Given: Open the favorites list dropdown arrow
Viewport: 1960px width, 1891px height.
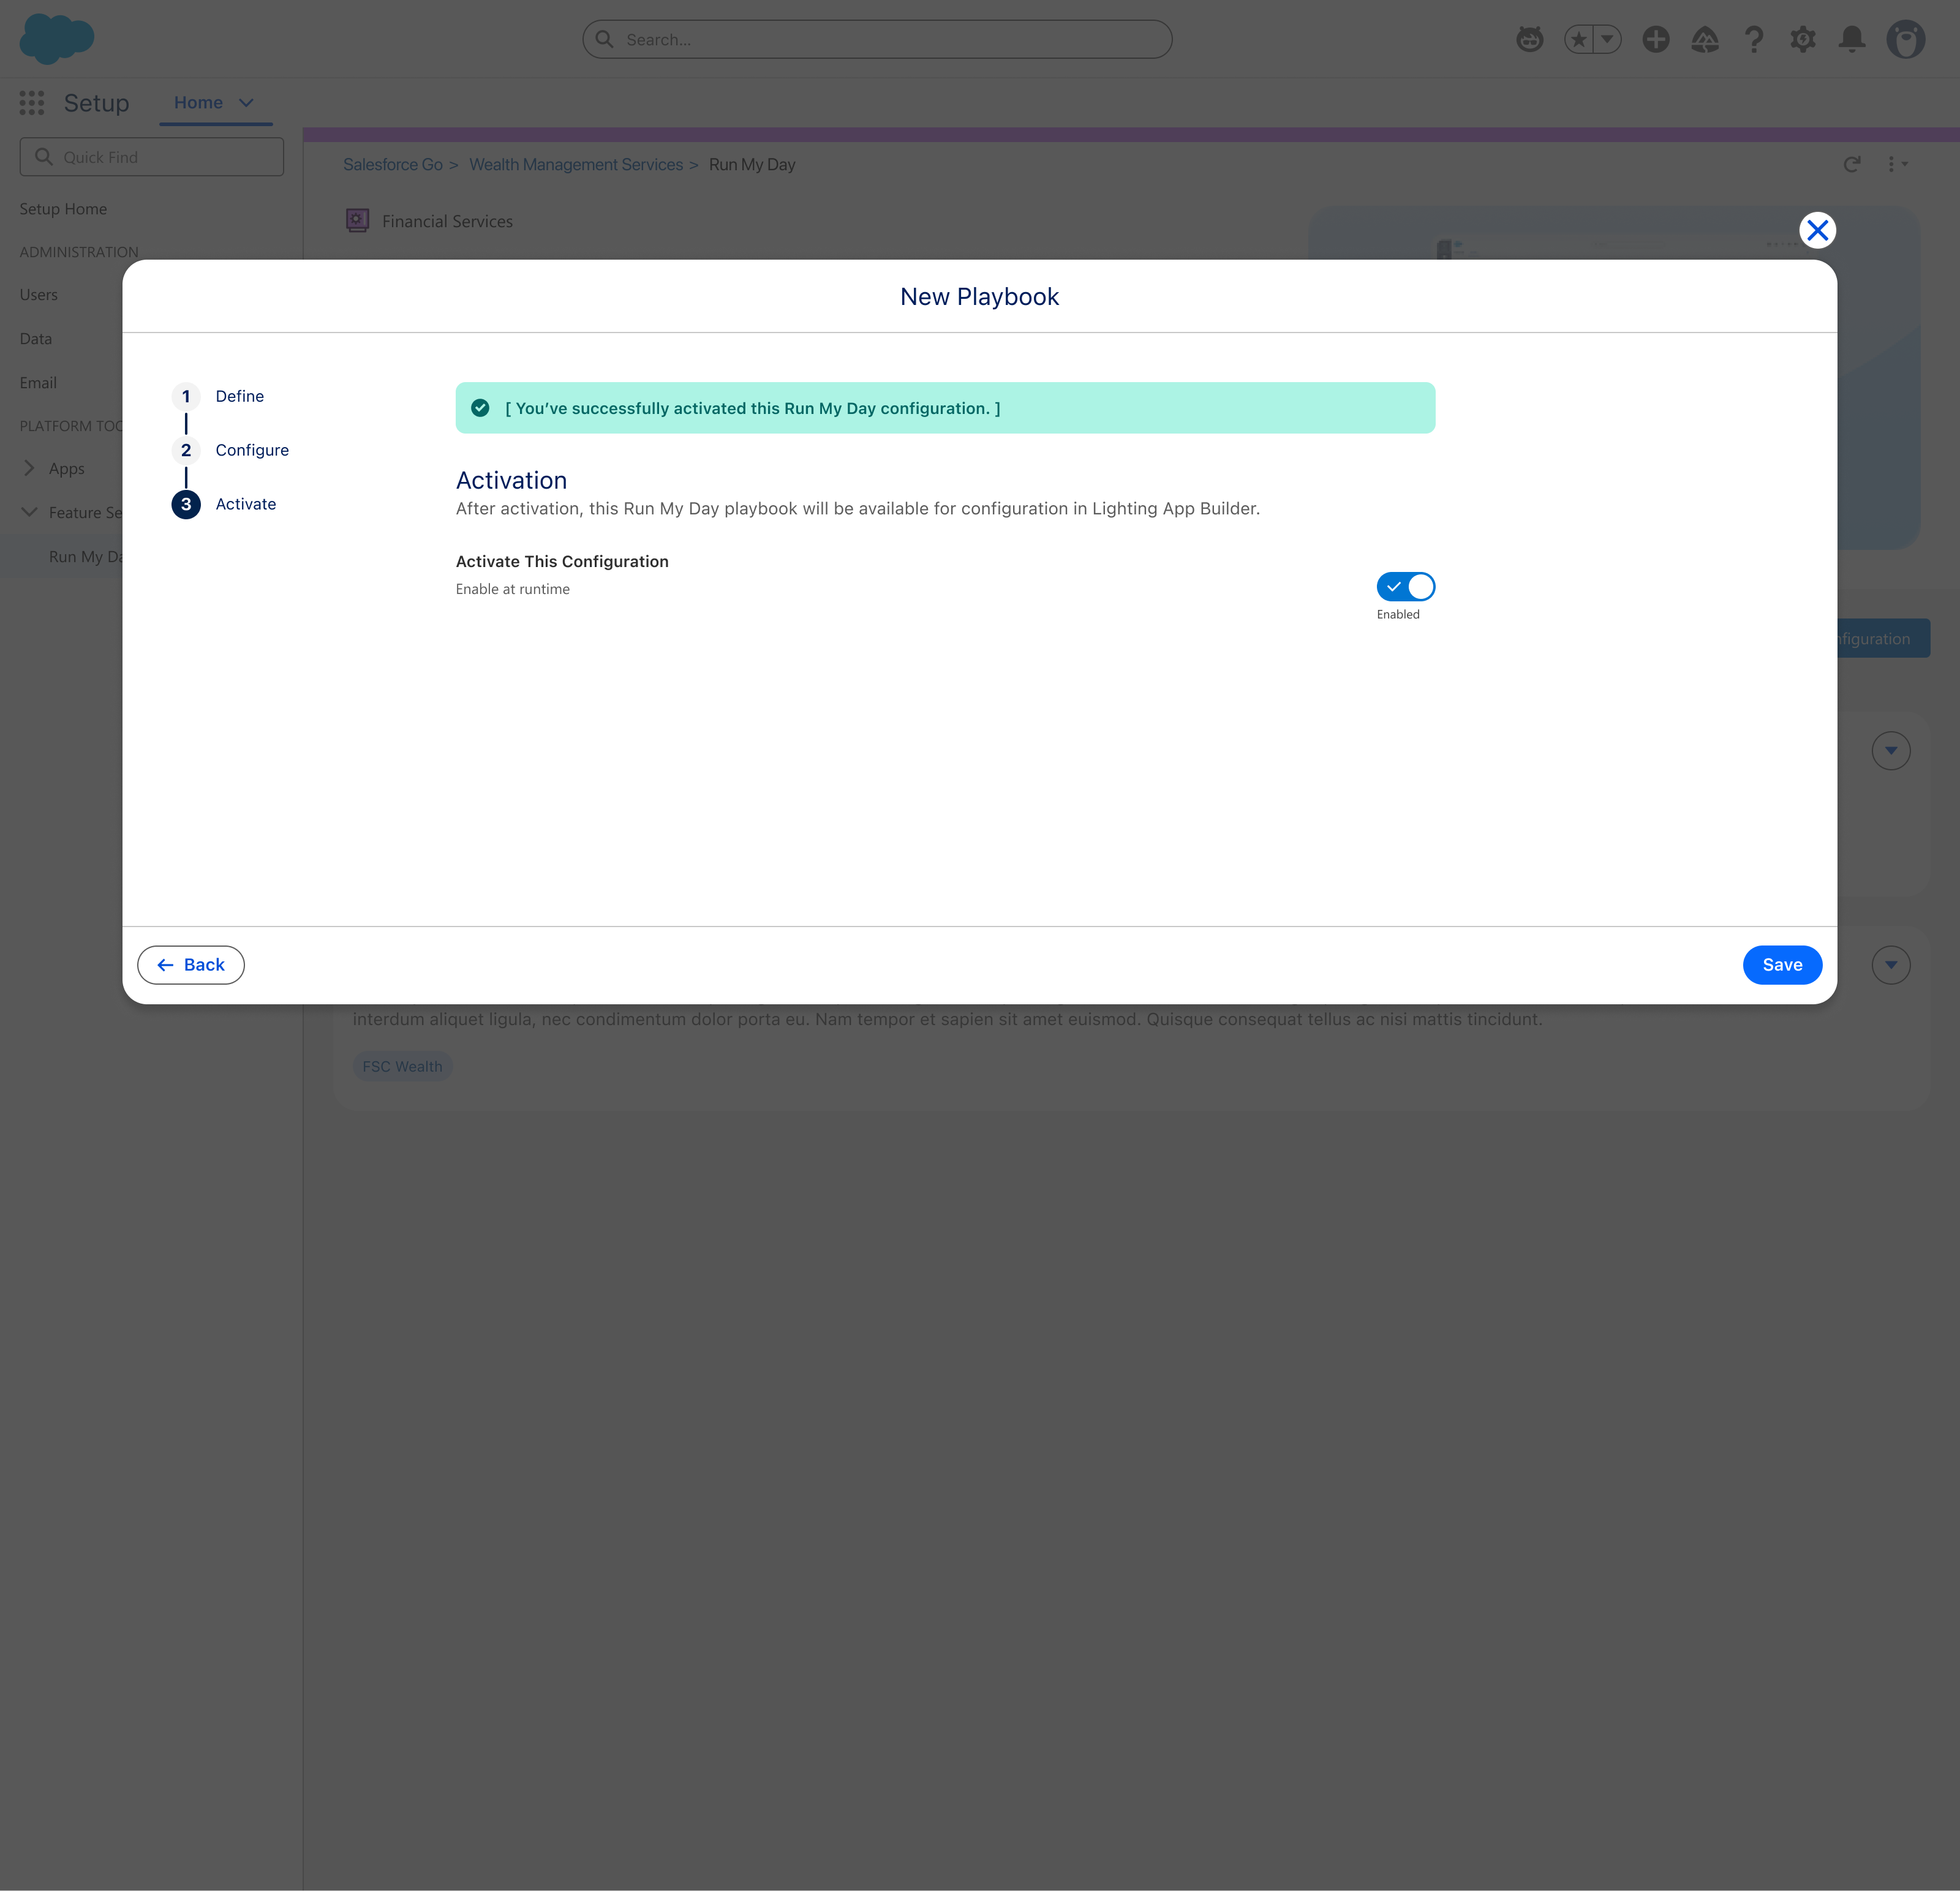Looking at the screenshot, I should pos(1607,40).
